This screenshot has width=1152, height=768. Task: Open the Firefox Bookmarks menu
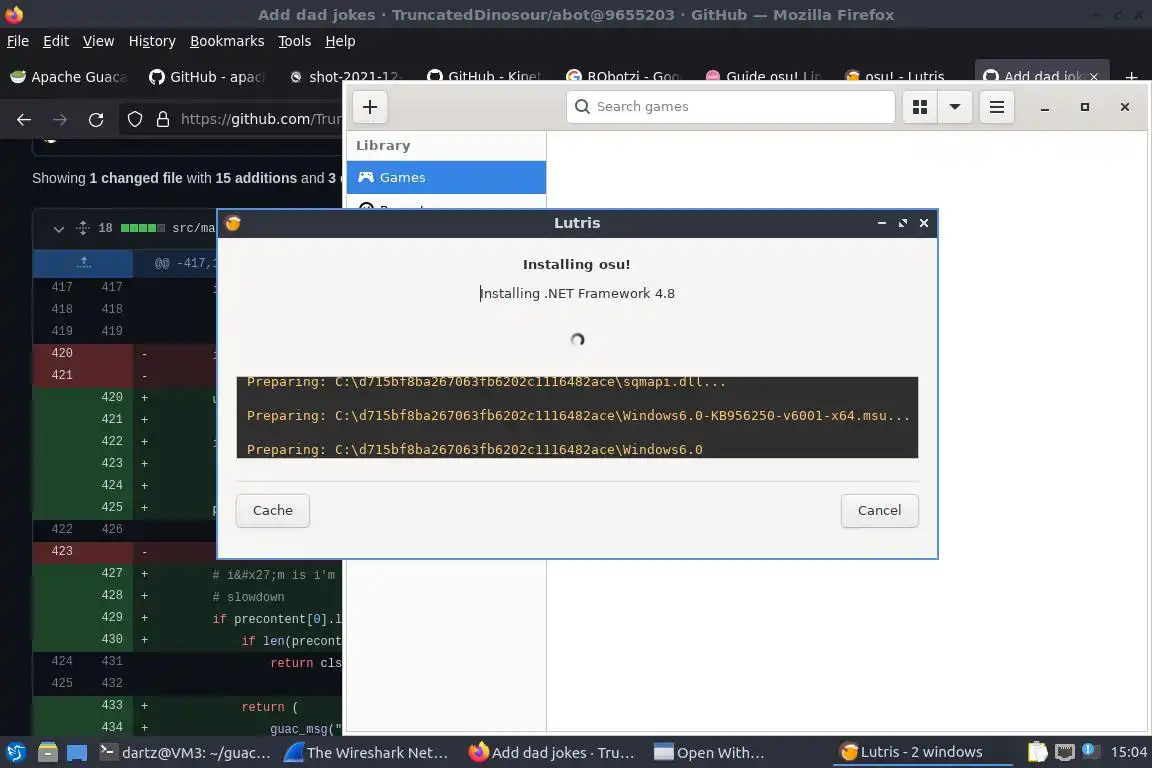tap(227, 41)
